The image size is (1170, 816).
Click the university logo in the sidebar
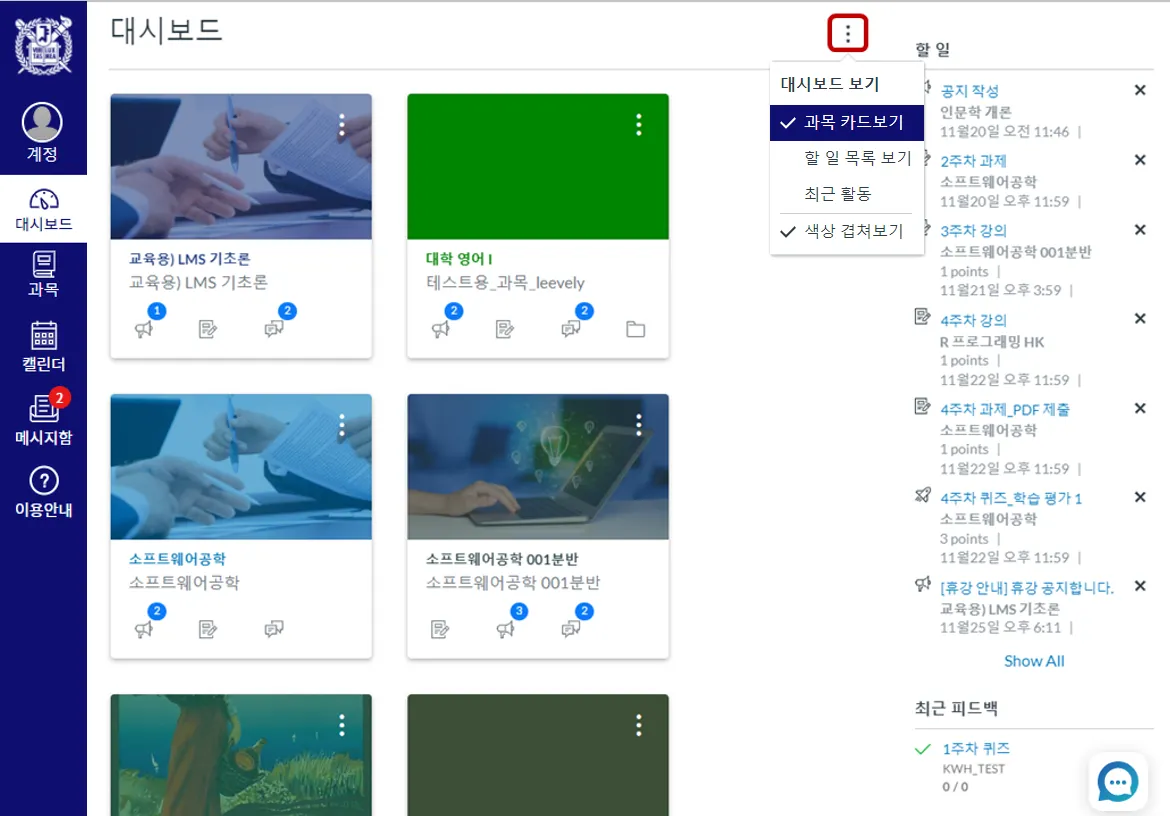click(43, 45)
